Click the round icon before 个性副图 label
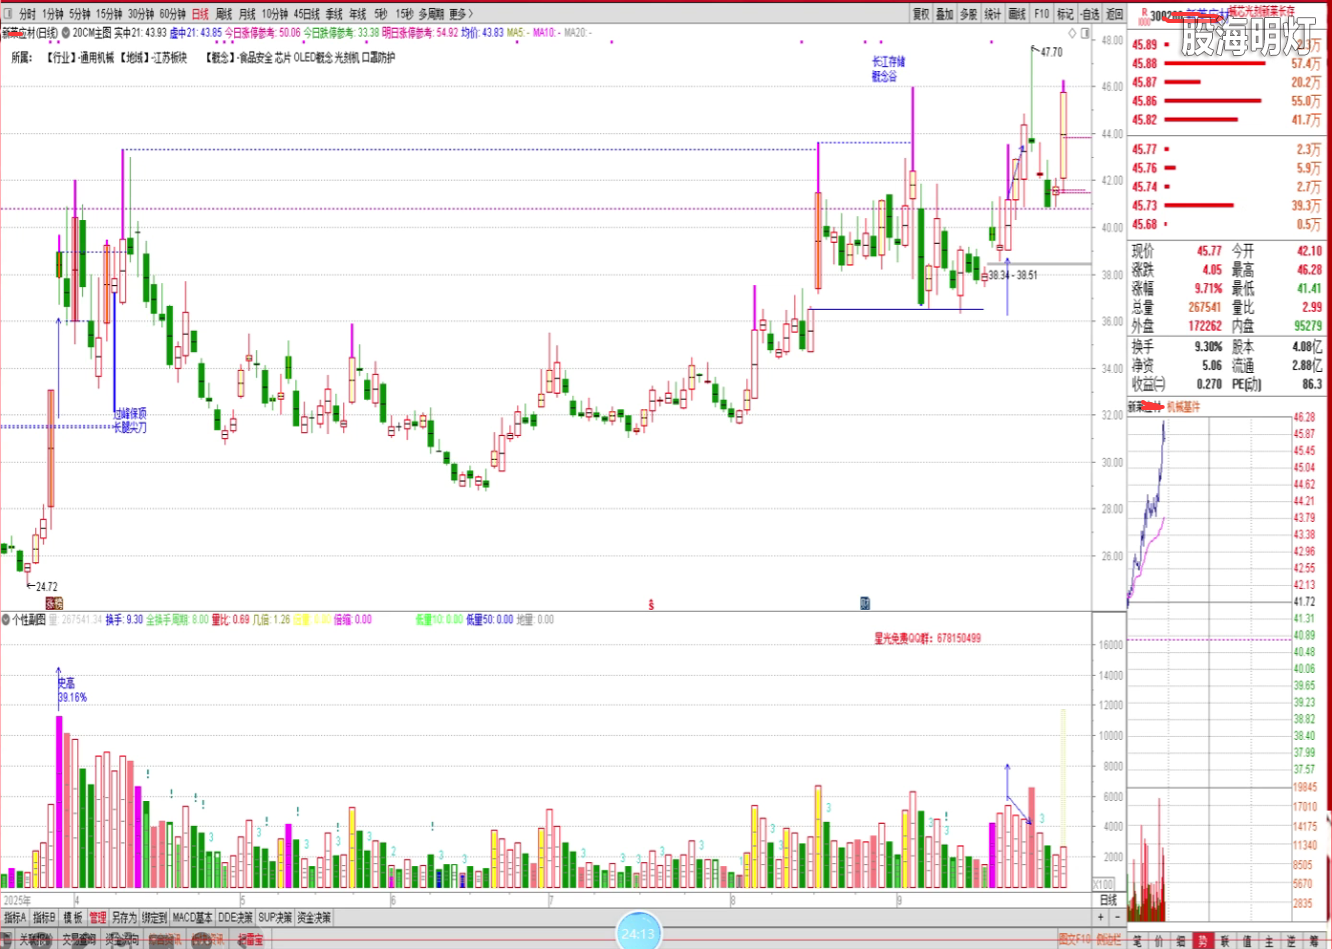Image resolution: width=1332 pixels, height=949 pixels. (6, 620)
